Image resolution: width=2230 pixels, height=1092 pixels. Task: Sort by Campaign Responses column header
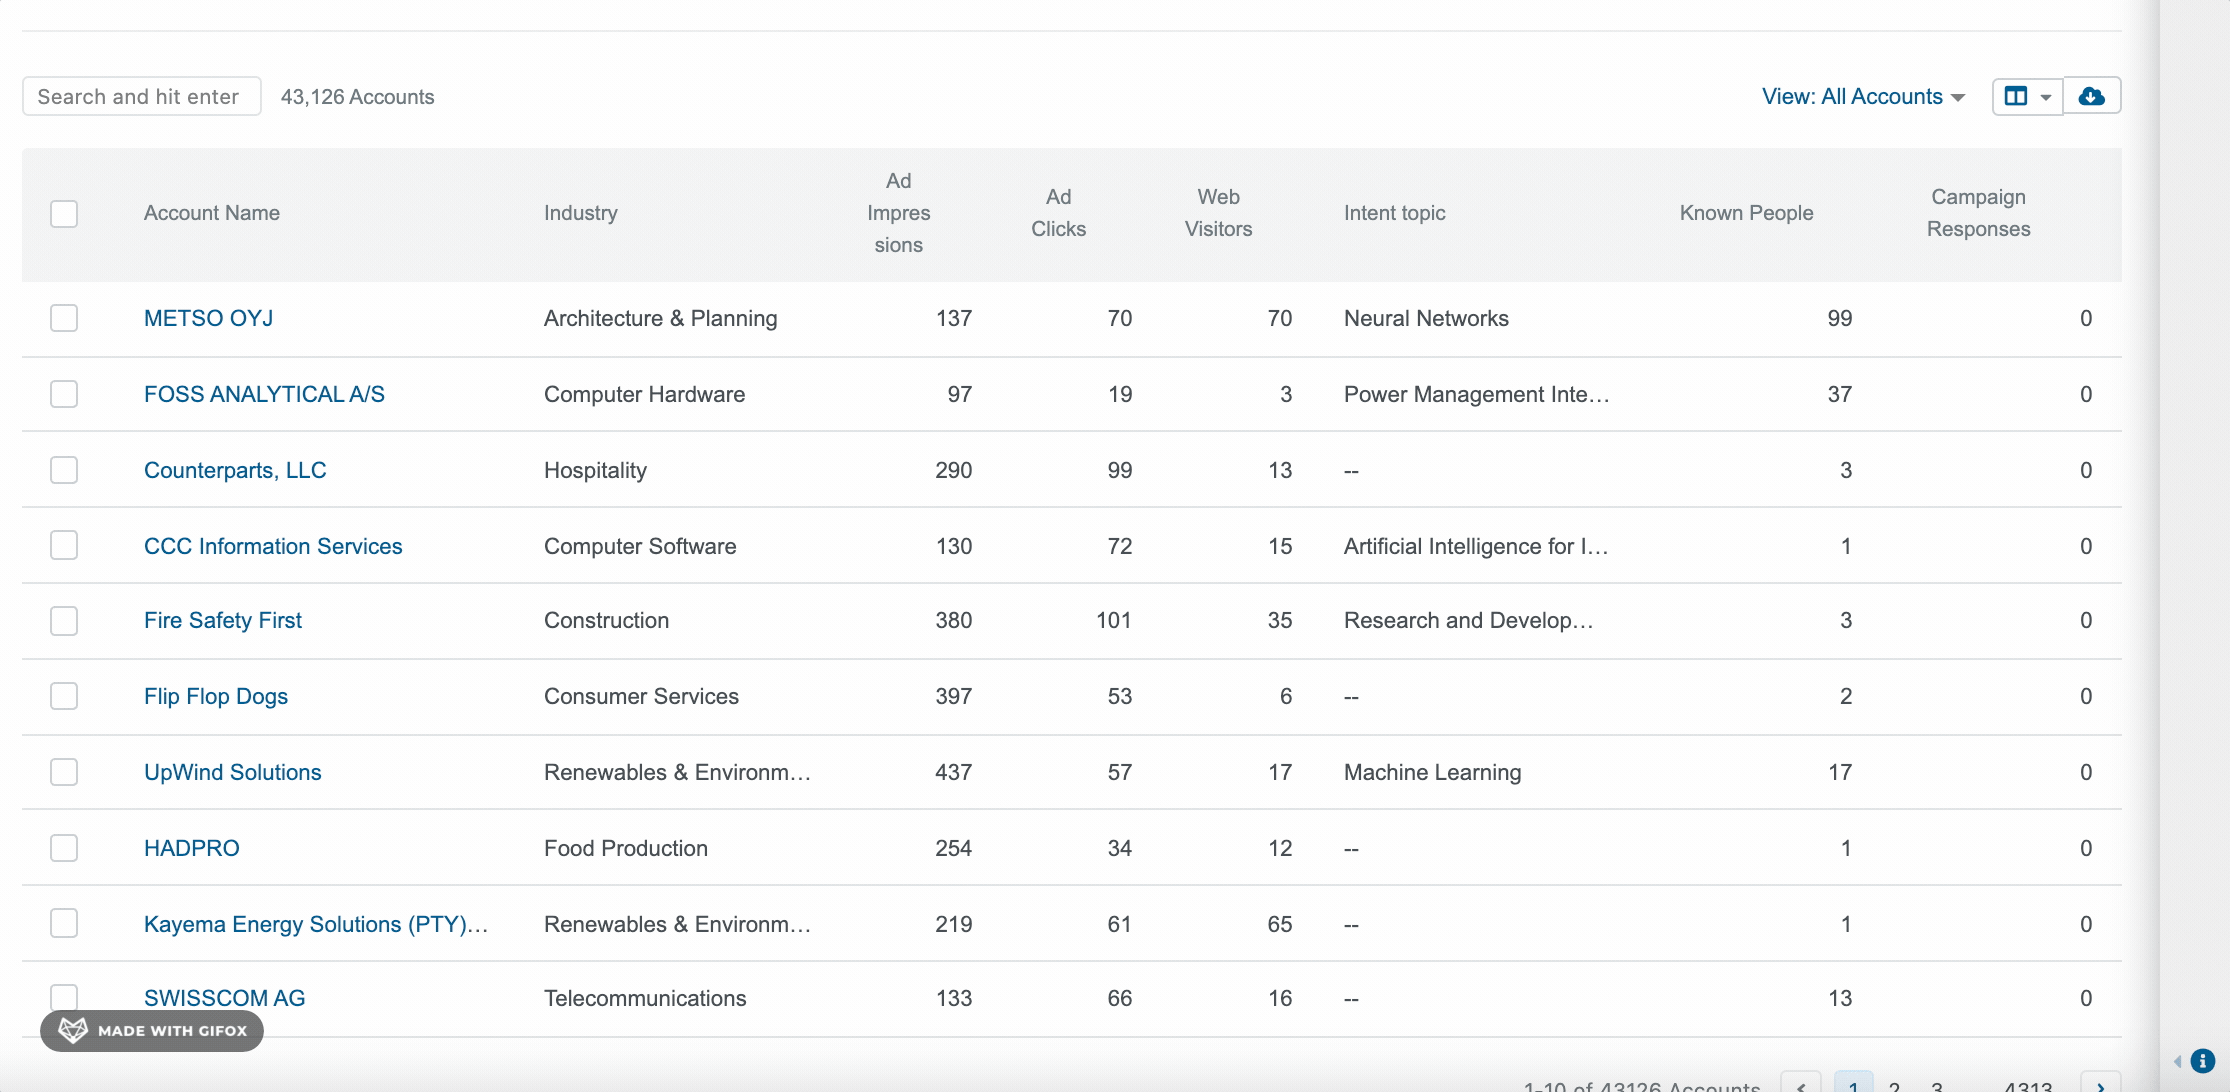point(1979,213)
